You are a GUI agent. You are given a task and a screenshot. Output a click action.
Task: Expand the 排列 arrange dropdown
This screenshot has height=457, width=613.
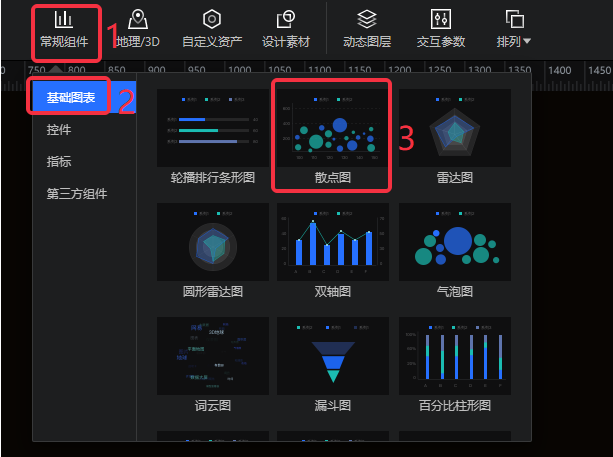tap(514, 29)
